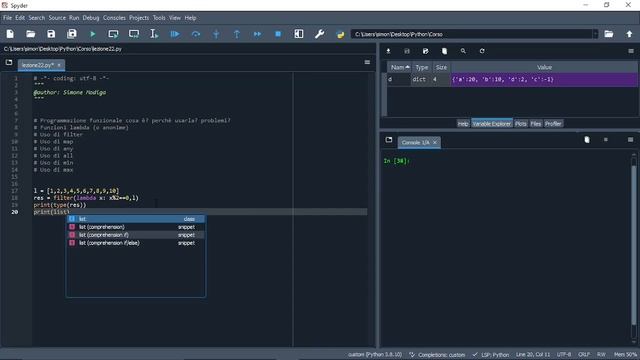Open file using the folder toolbar icon
The image size is (640, 360).
coord(31,34)
